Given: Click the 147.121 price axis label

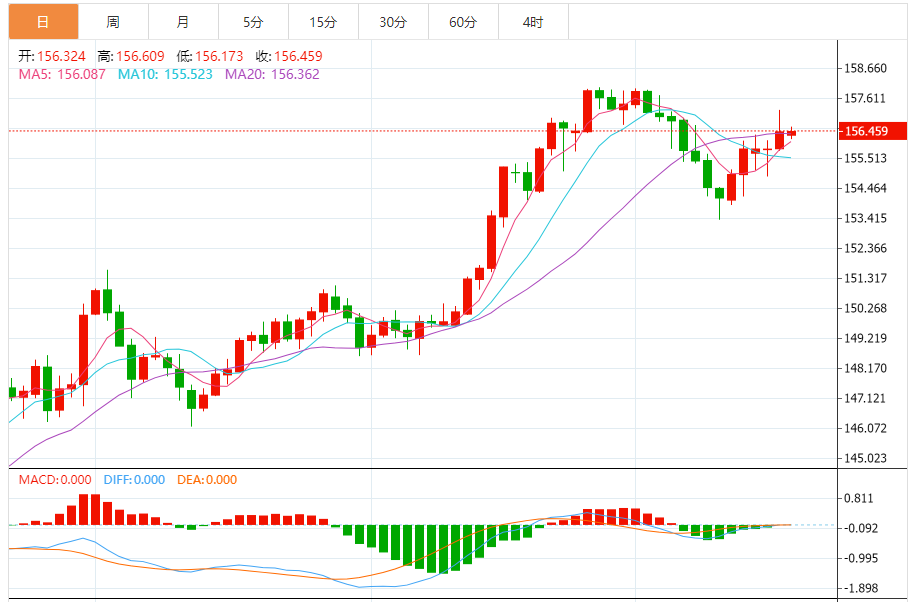Looking at the screenshot, I should tap(865, 398).
